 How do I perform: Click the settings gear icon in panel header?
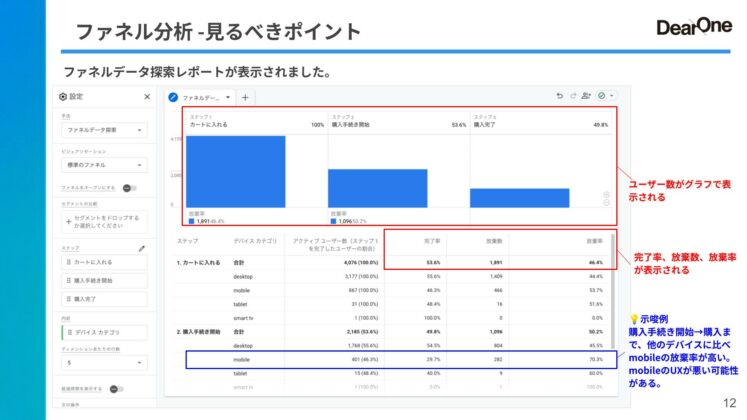[x=63, y=97]
